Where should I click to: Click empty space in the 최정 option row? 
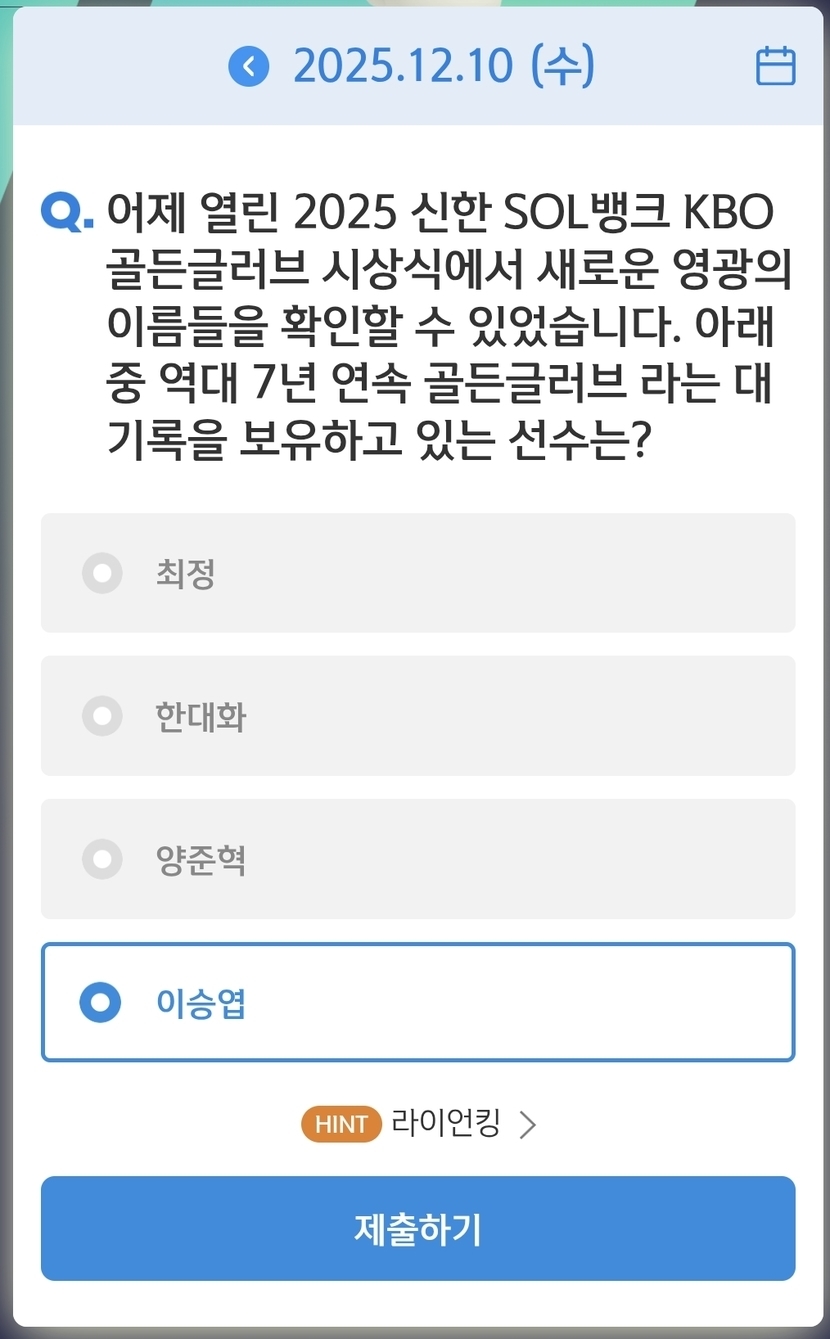[x=520, y=573]
